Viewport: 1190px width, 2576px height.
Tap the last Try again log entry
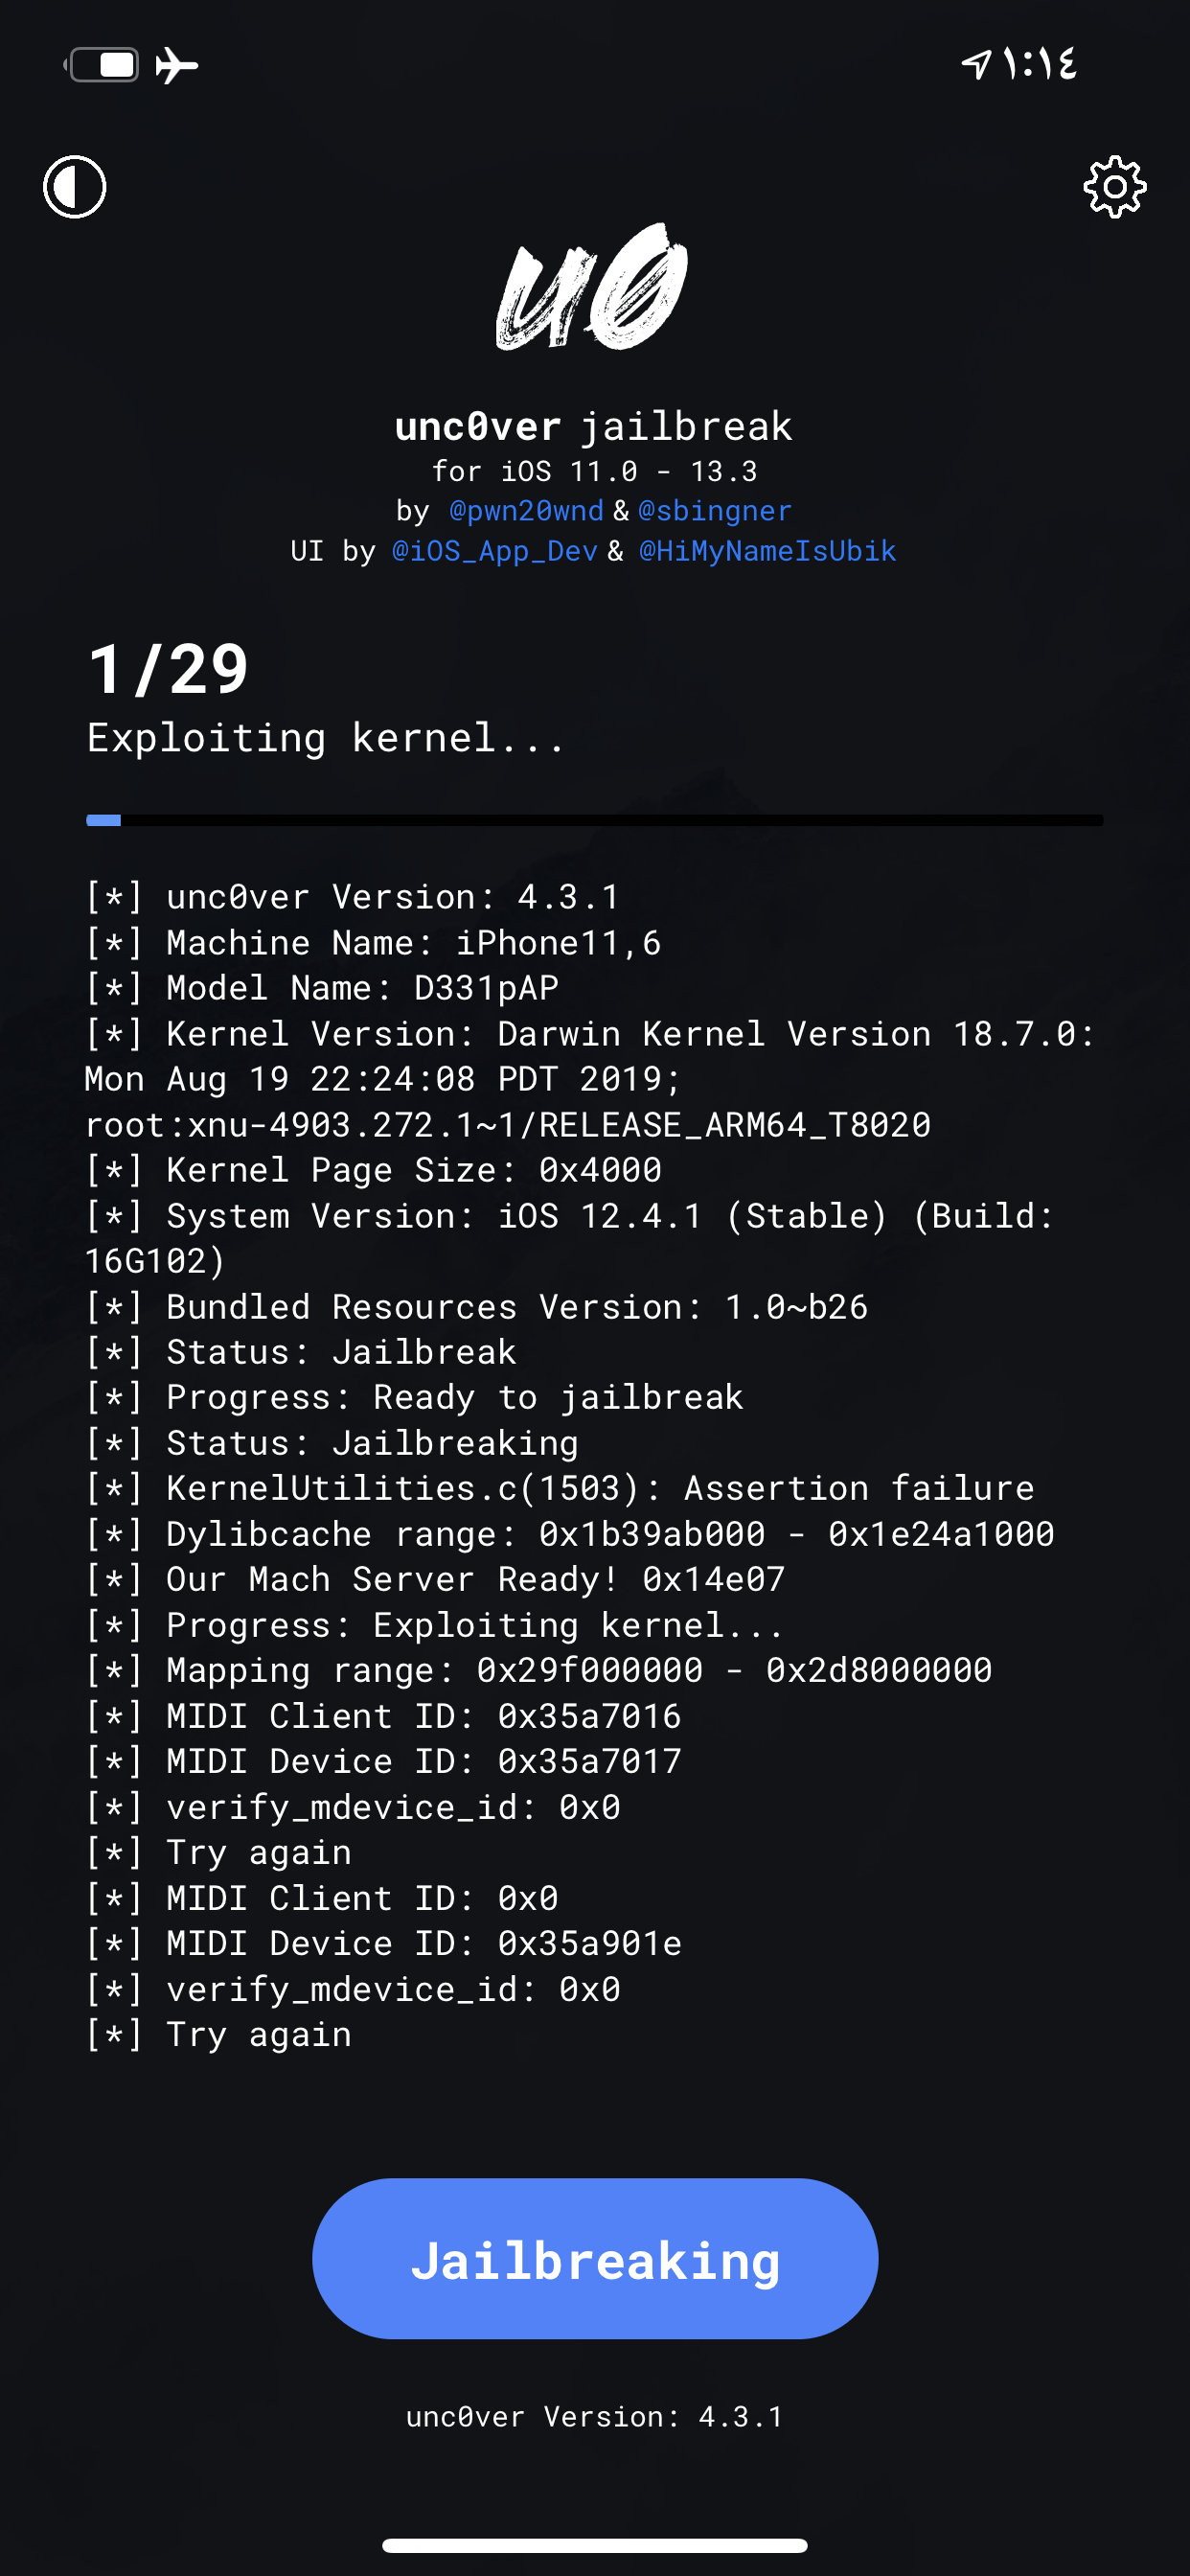coord(218,2034)
